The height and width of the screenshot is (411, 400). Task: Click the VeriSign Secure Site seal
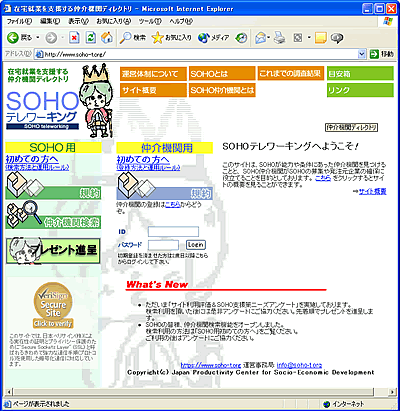(53, 305)
